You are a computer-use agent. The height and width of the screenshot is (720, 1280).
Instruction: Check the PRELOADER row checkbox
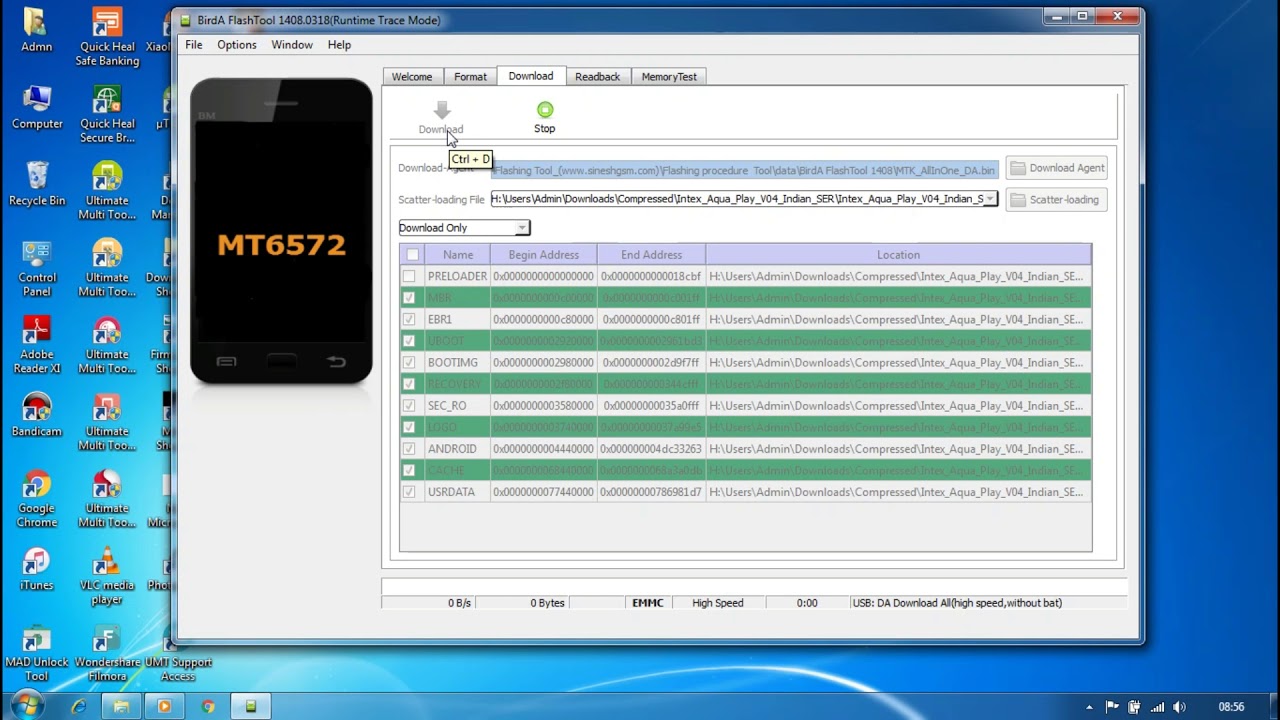click(x=409, y=276)
